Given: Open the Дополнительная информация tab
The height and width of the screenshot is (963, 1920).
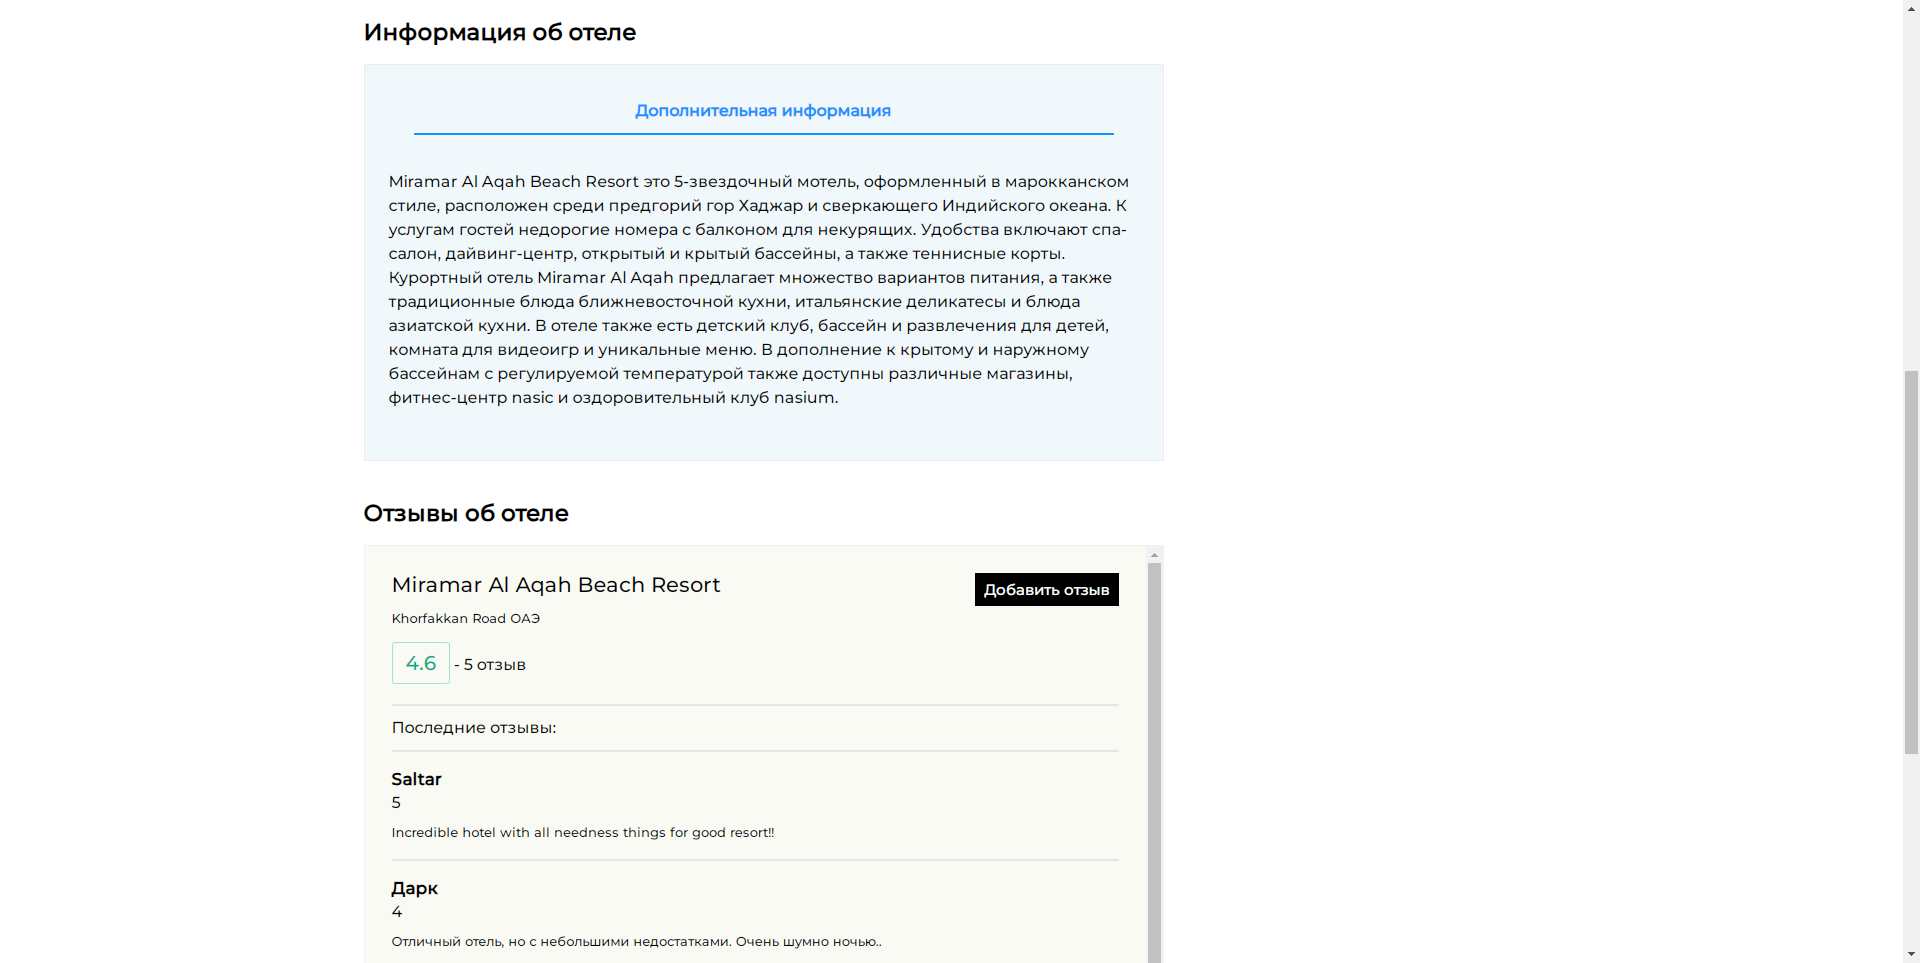Looking at the screenshot, I should click(x=763, y=111).
